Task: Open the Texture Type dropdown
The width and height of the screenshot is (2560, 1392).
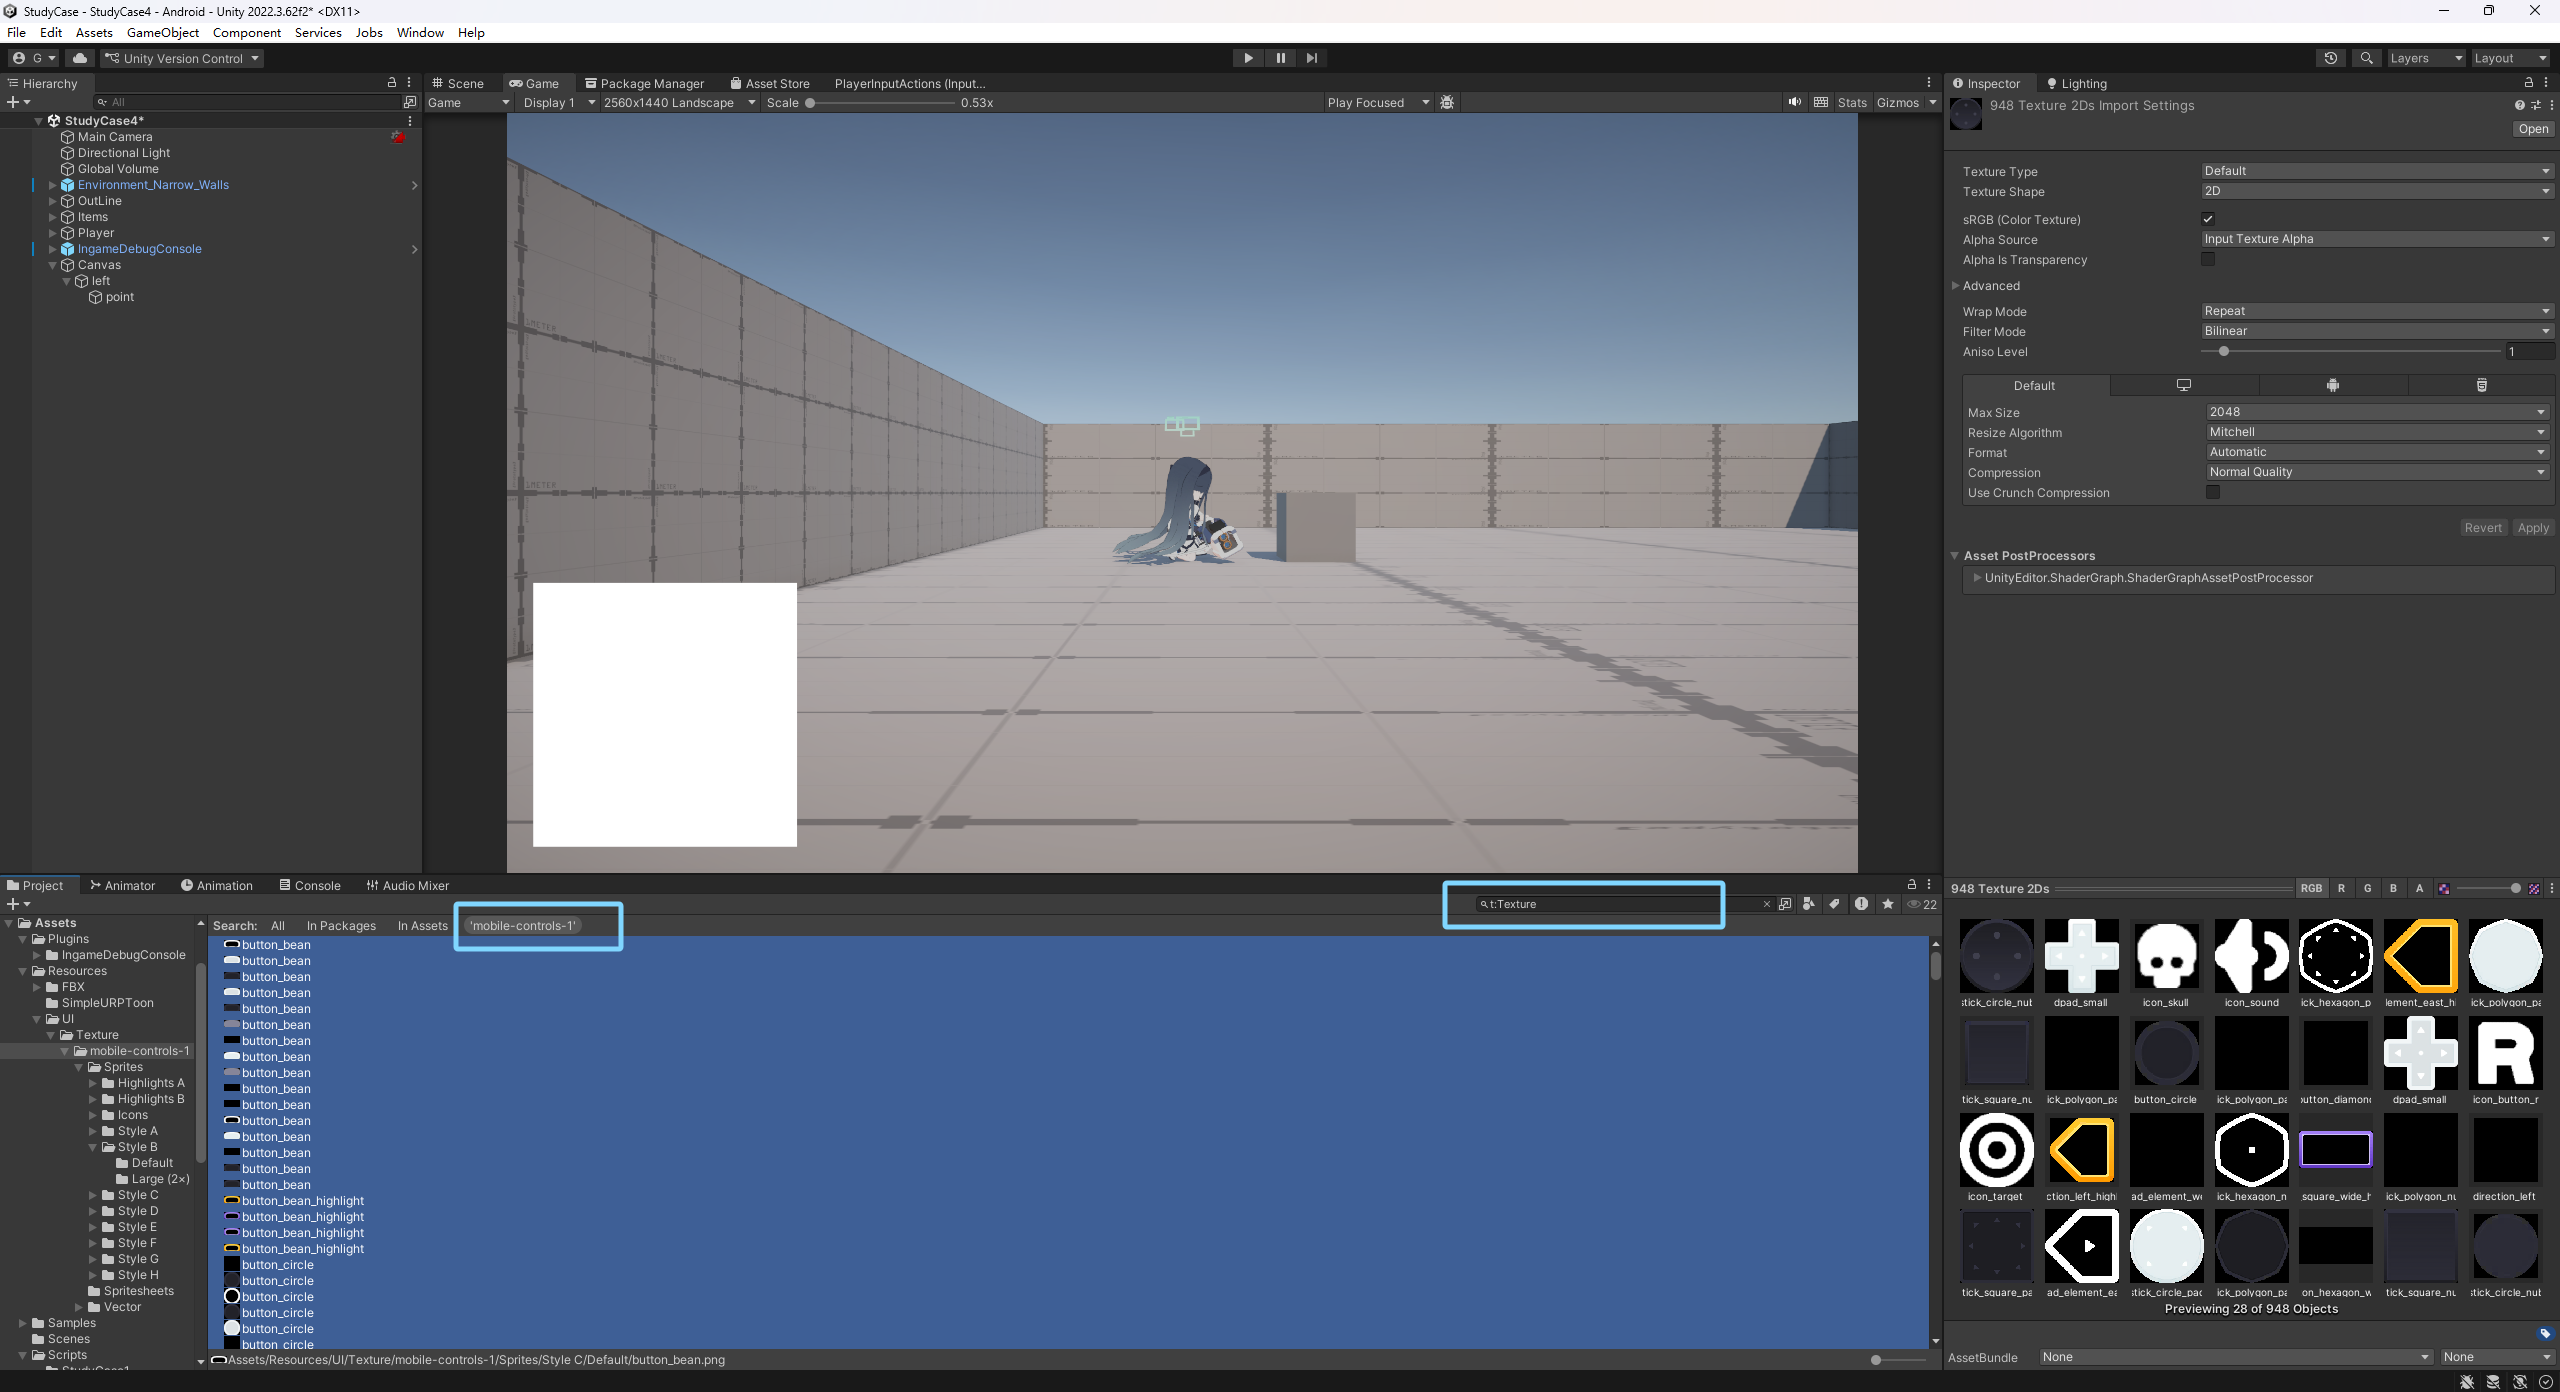Action: (x=2376, y=171)
